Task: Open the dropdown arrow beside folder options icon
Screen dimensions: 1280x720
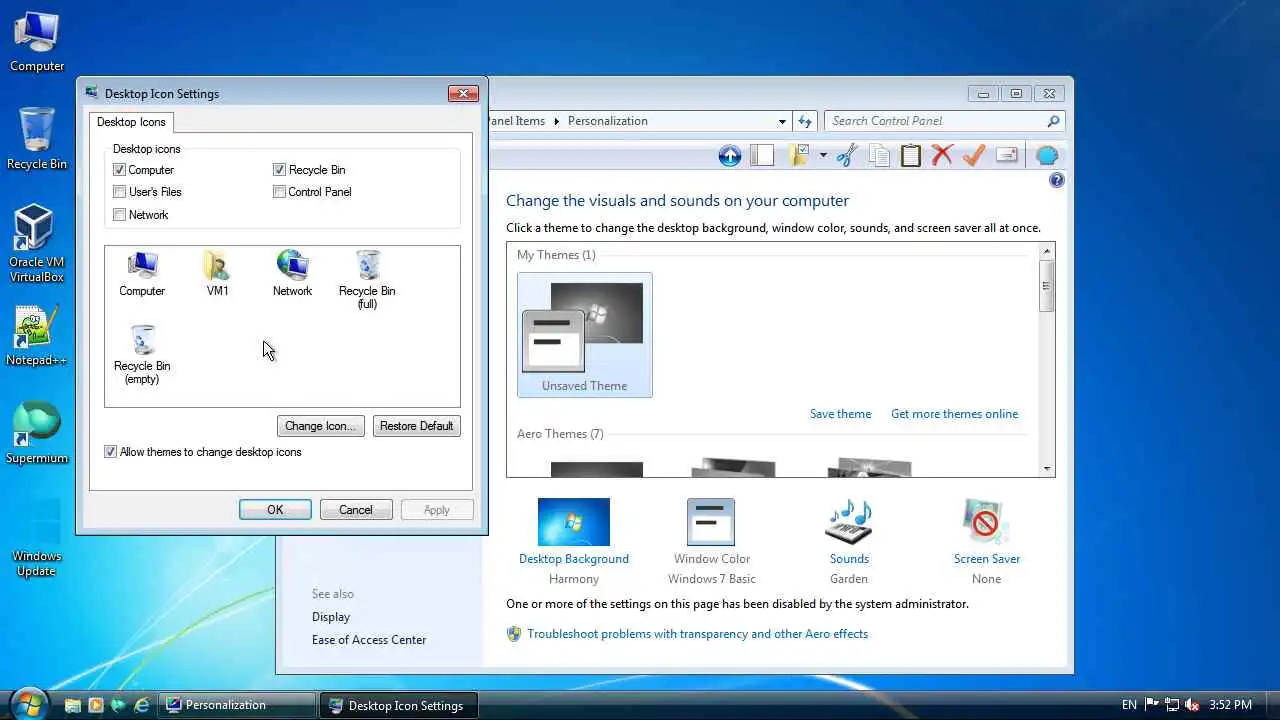Action: (x=823, y=155)
